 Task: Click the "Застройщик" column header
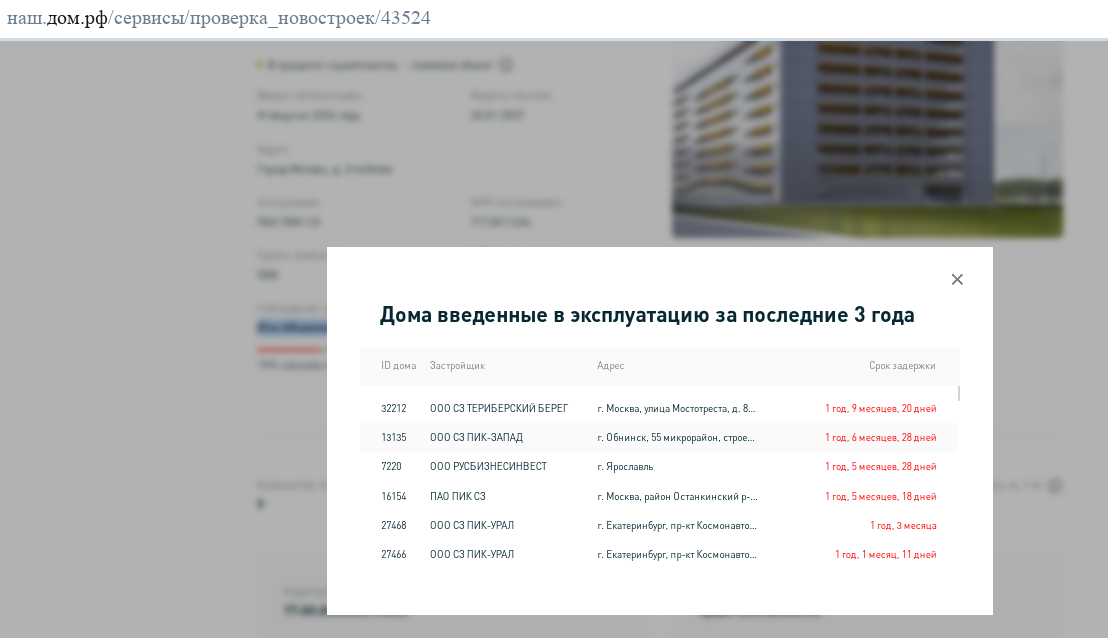(x=457, y=366)
